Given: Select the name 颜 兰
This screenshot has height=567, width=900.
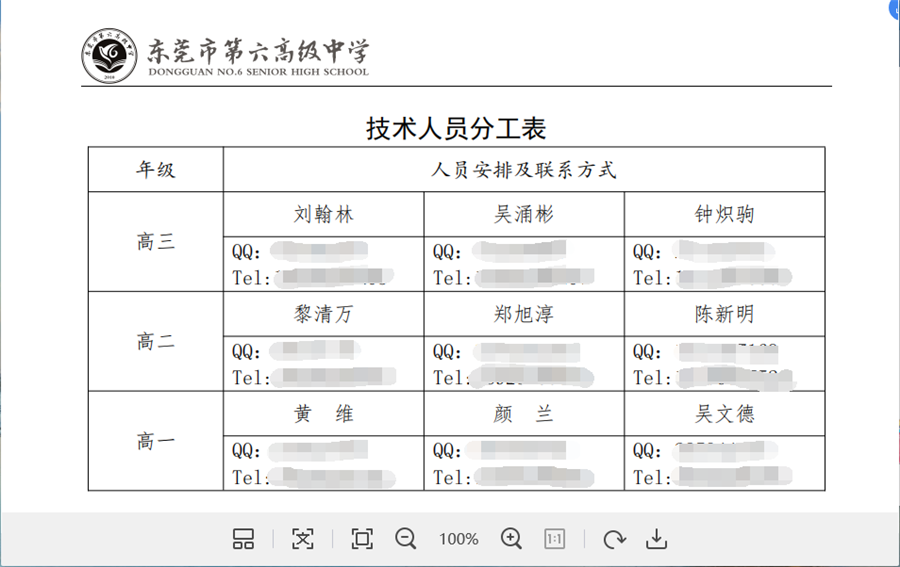Looking at the screenshot, I should 524,413.
